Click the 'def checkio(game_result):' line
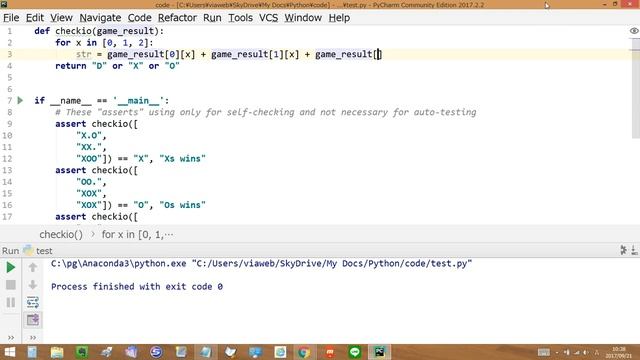Screen dimensions: 640x360 point(99,31)
